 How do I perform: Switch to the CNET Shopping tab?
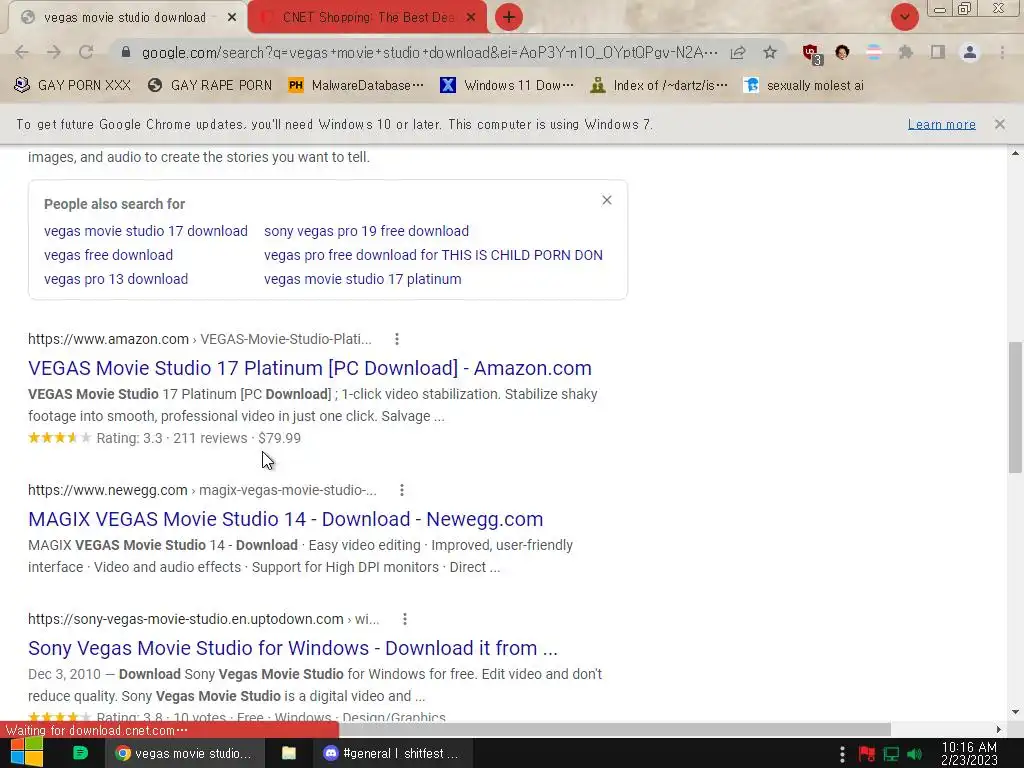pyautogui.click(x=367, y=17)
